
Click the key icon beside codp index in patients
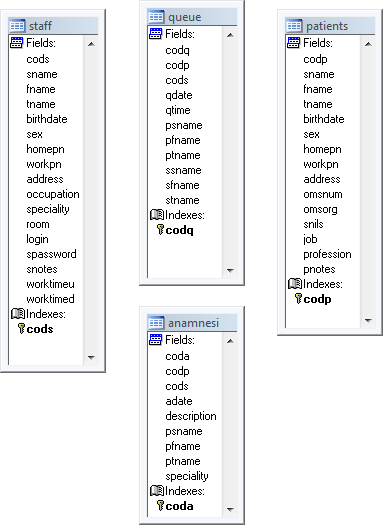(298, 298)
